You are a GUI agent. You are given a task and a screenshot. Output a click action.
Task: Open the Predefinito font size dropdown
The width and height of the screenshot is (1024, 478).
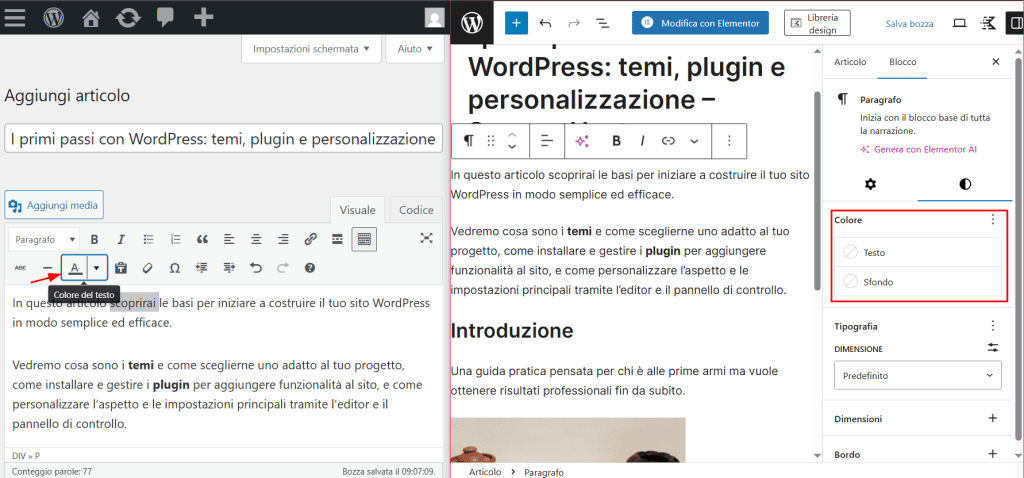[918, 375]
